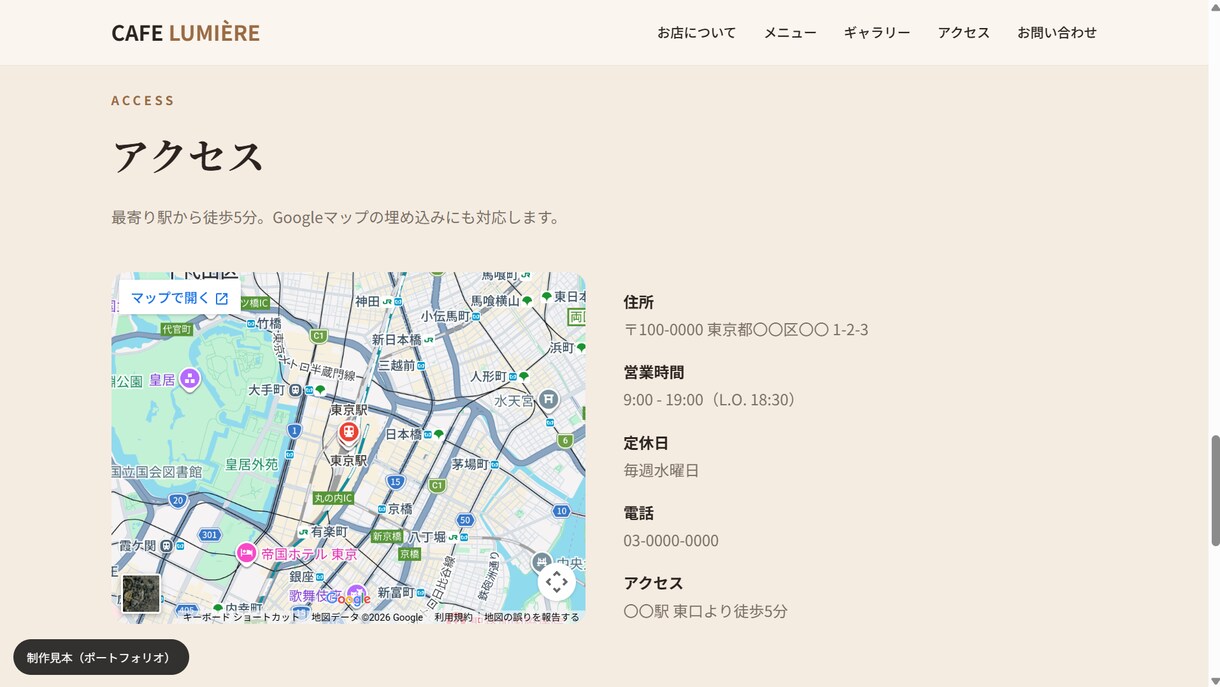Click the 代官町 green interchange sign
This screenshot has width=1220, height=687.
click(x=177, y=329)
